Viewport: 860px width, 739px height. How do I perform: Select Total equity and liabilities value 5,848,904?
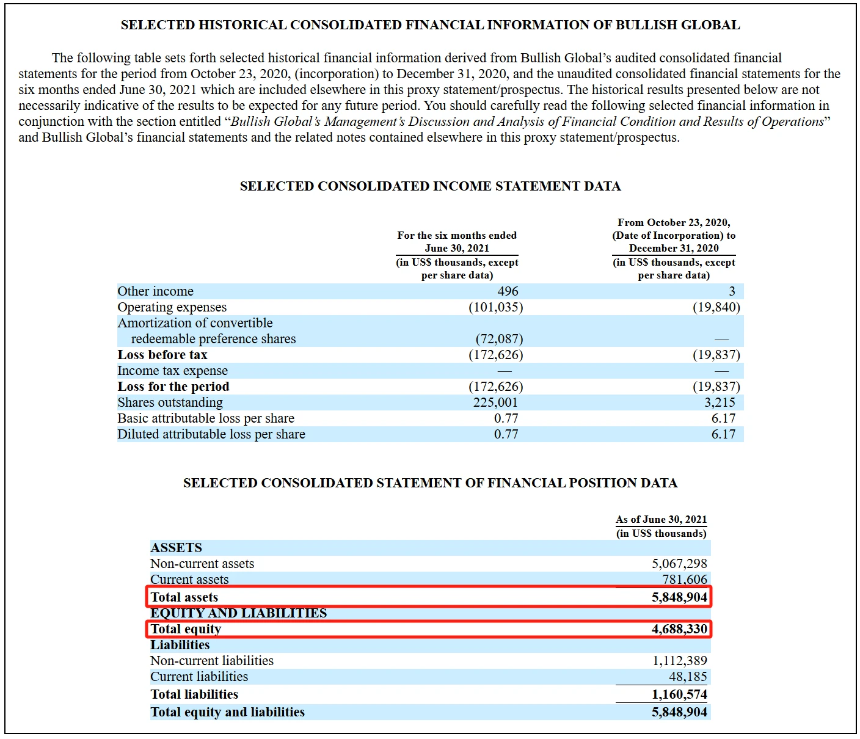(680, 712)
